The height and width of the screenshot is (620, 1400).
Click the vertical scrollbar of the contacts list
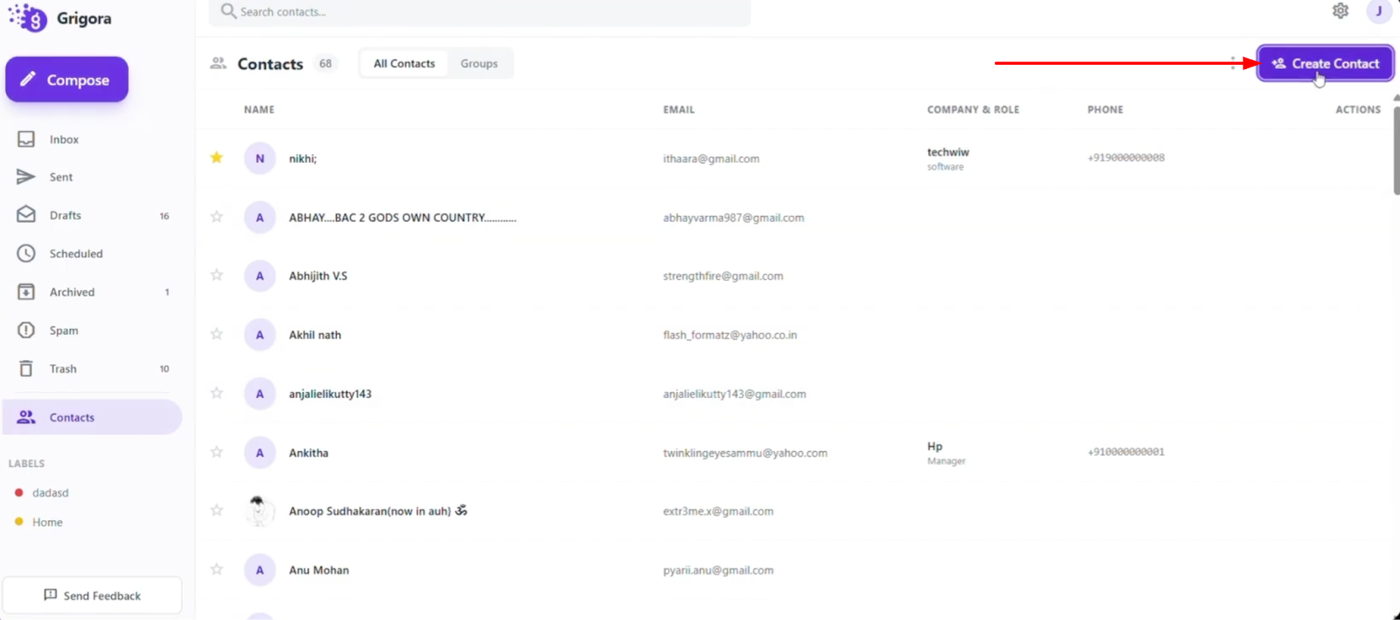tap(1396, 150)
